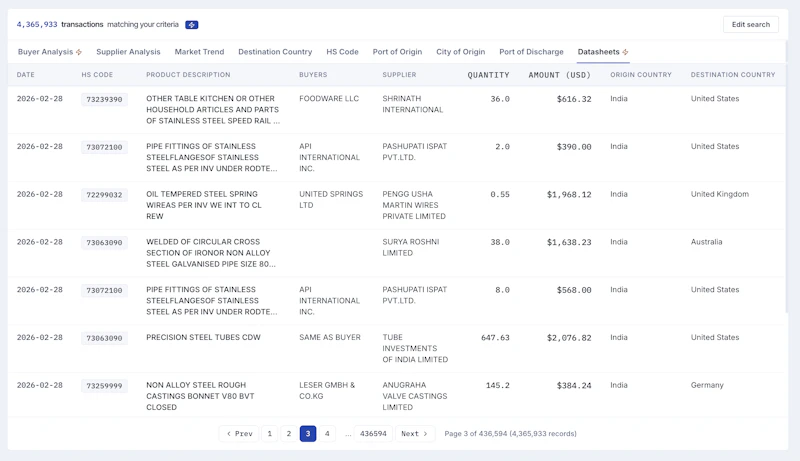
Task: Click the WELDED OF CIRCULAR CROSS SECTION description
Action: 211,253
